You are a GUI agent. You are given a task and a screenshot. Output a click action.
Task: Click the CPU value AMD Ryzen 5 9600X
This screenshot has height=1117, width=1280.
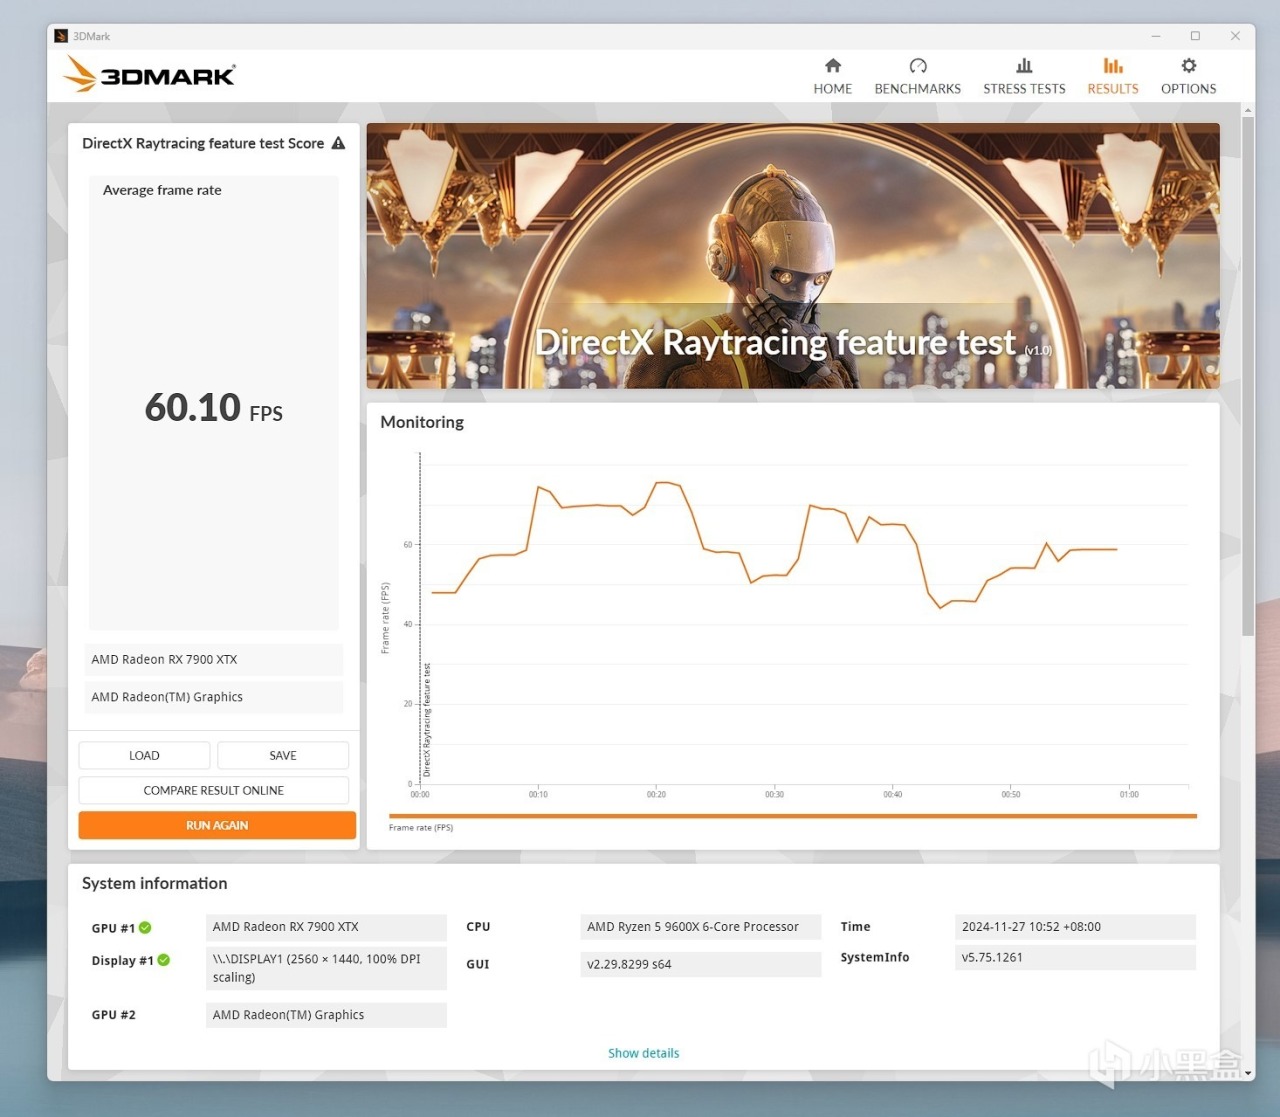700,927
